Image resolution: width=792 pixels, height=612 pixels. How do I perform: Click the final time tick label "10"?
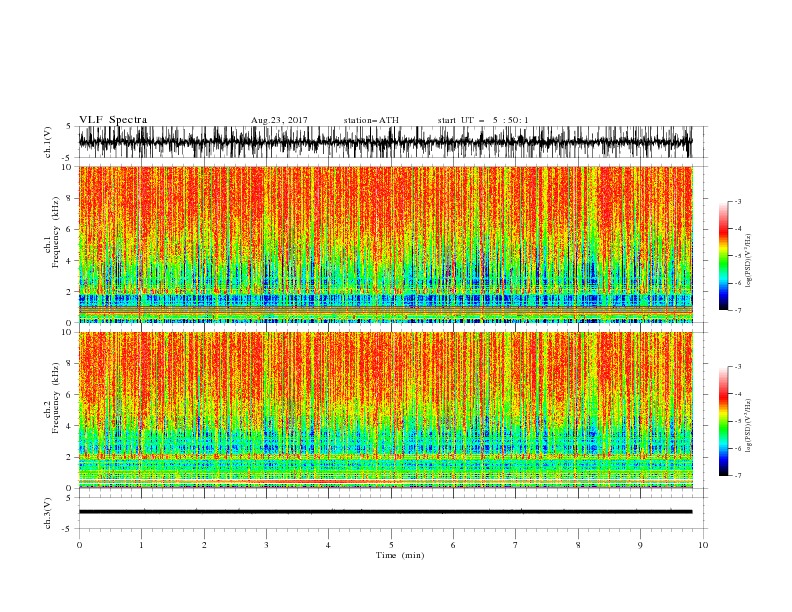coord(703,545)
